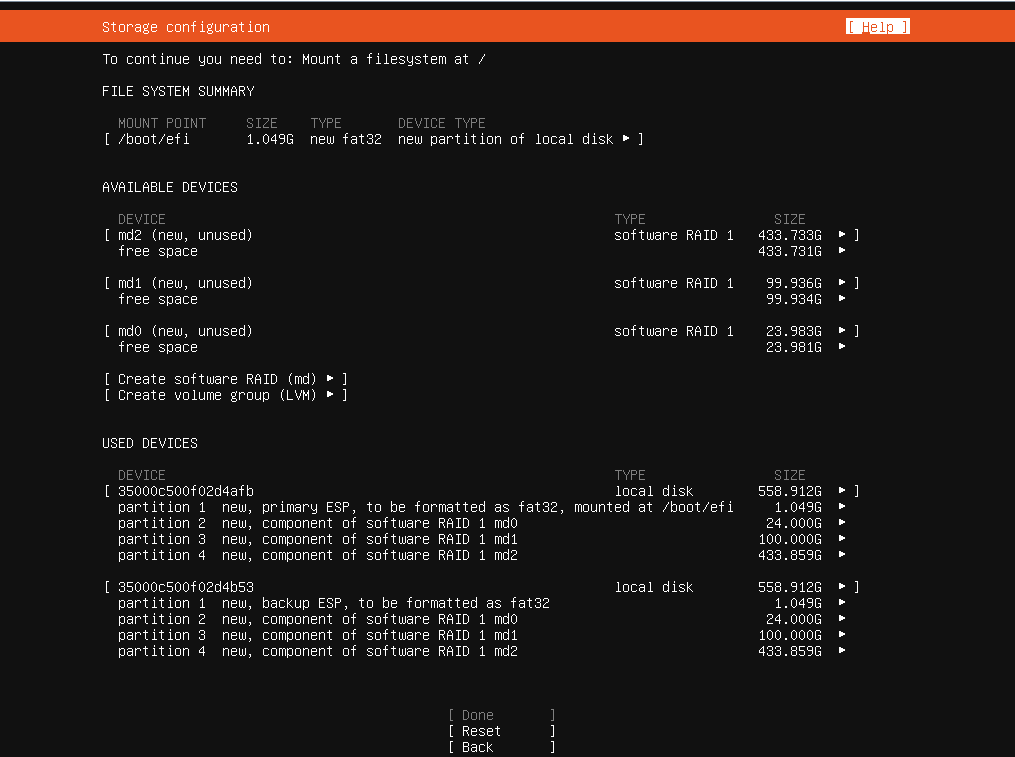This screenshot has height=757, width=1015.
Task: Click arrow for 100.000G md1 partition on first disk
Action: 842,539
